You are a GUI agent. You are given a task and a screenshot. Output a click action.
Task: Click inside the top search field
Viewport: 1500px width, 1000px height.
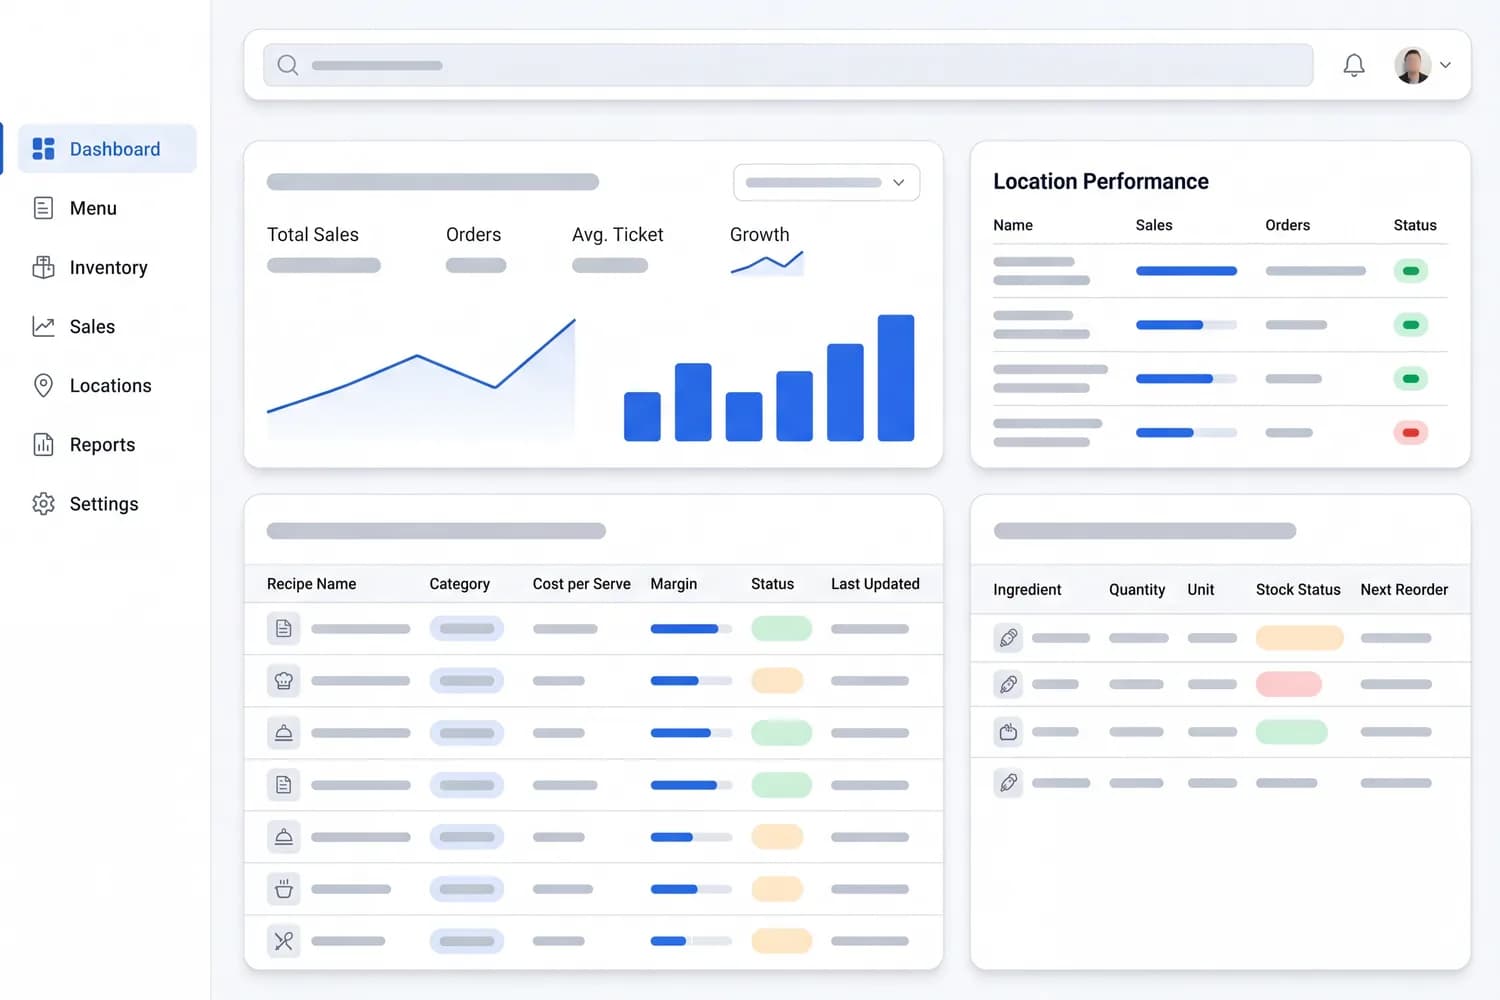click(788, 65)
